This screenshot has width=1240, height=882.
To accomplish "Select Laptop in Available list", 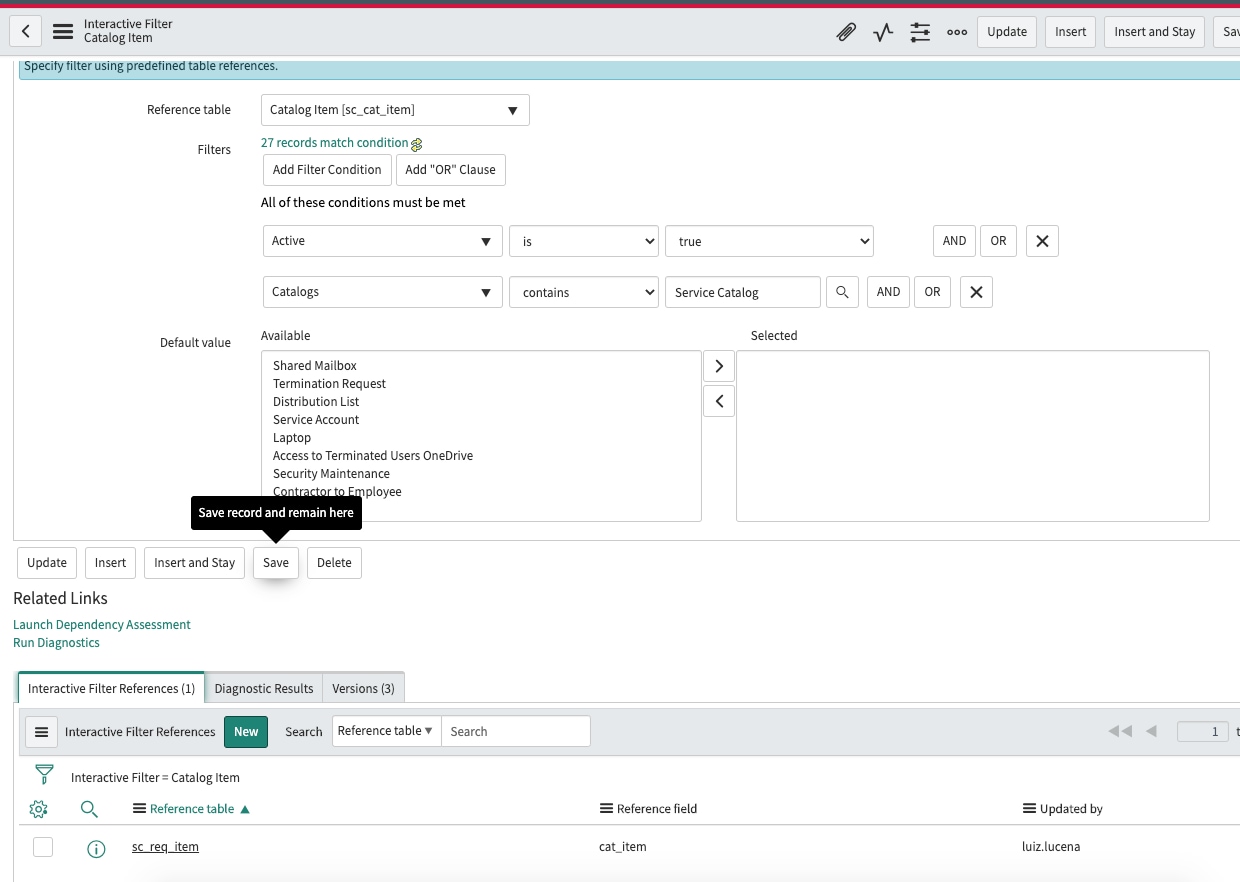I will pos(292,438).
